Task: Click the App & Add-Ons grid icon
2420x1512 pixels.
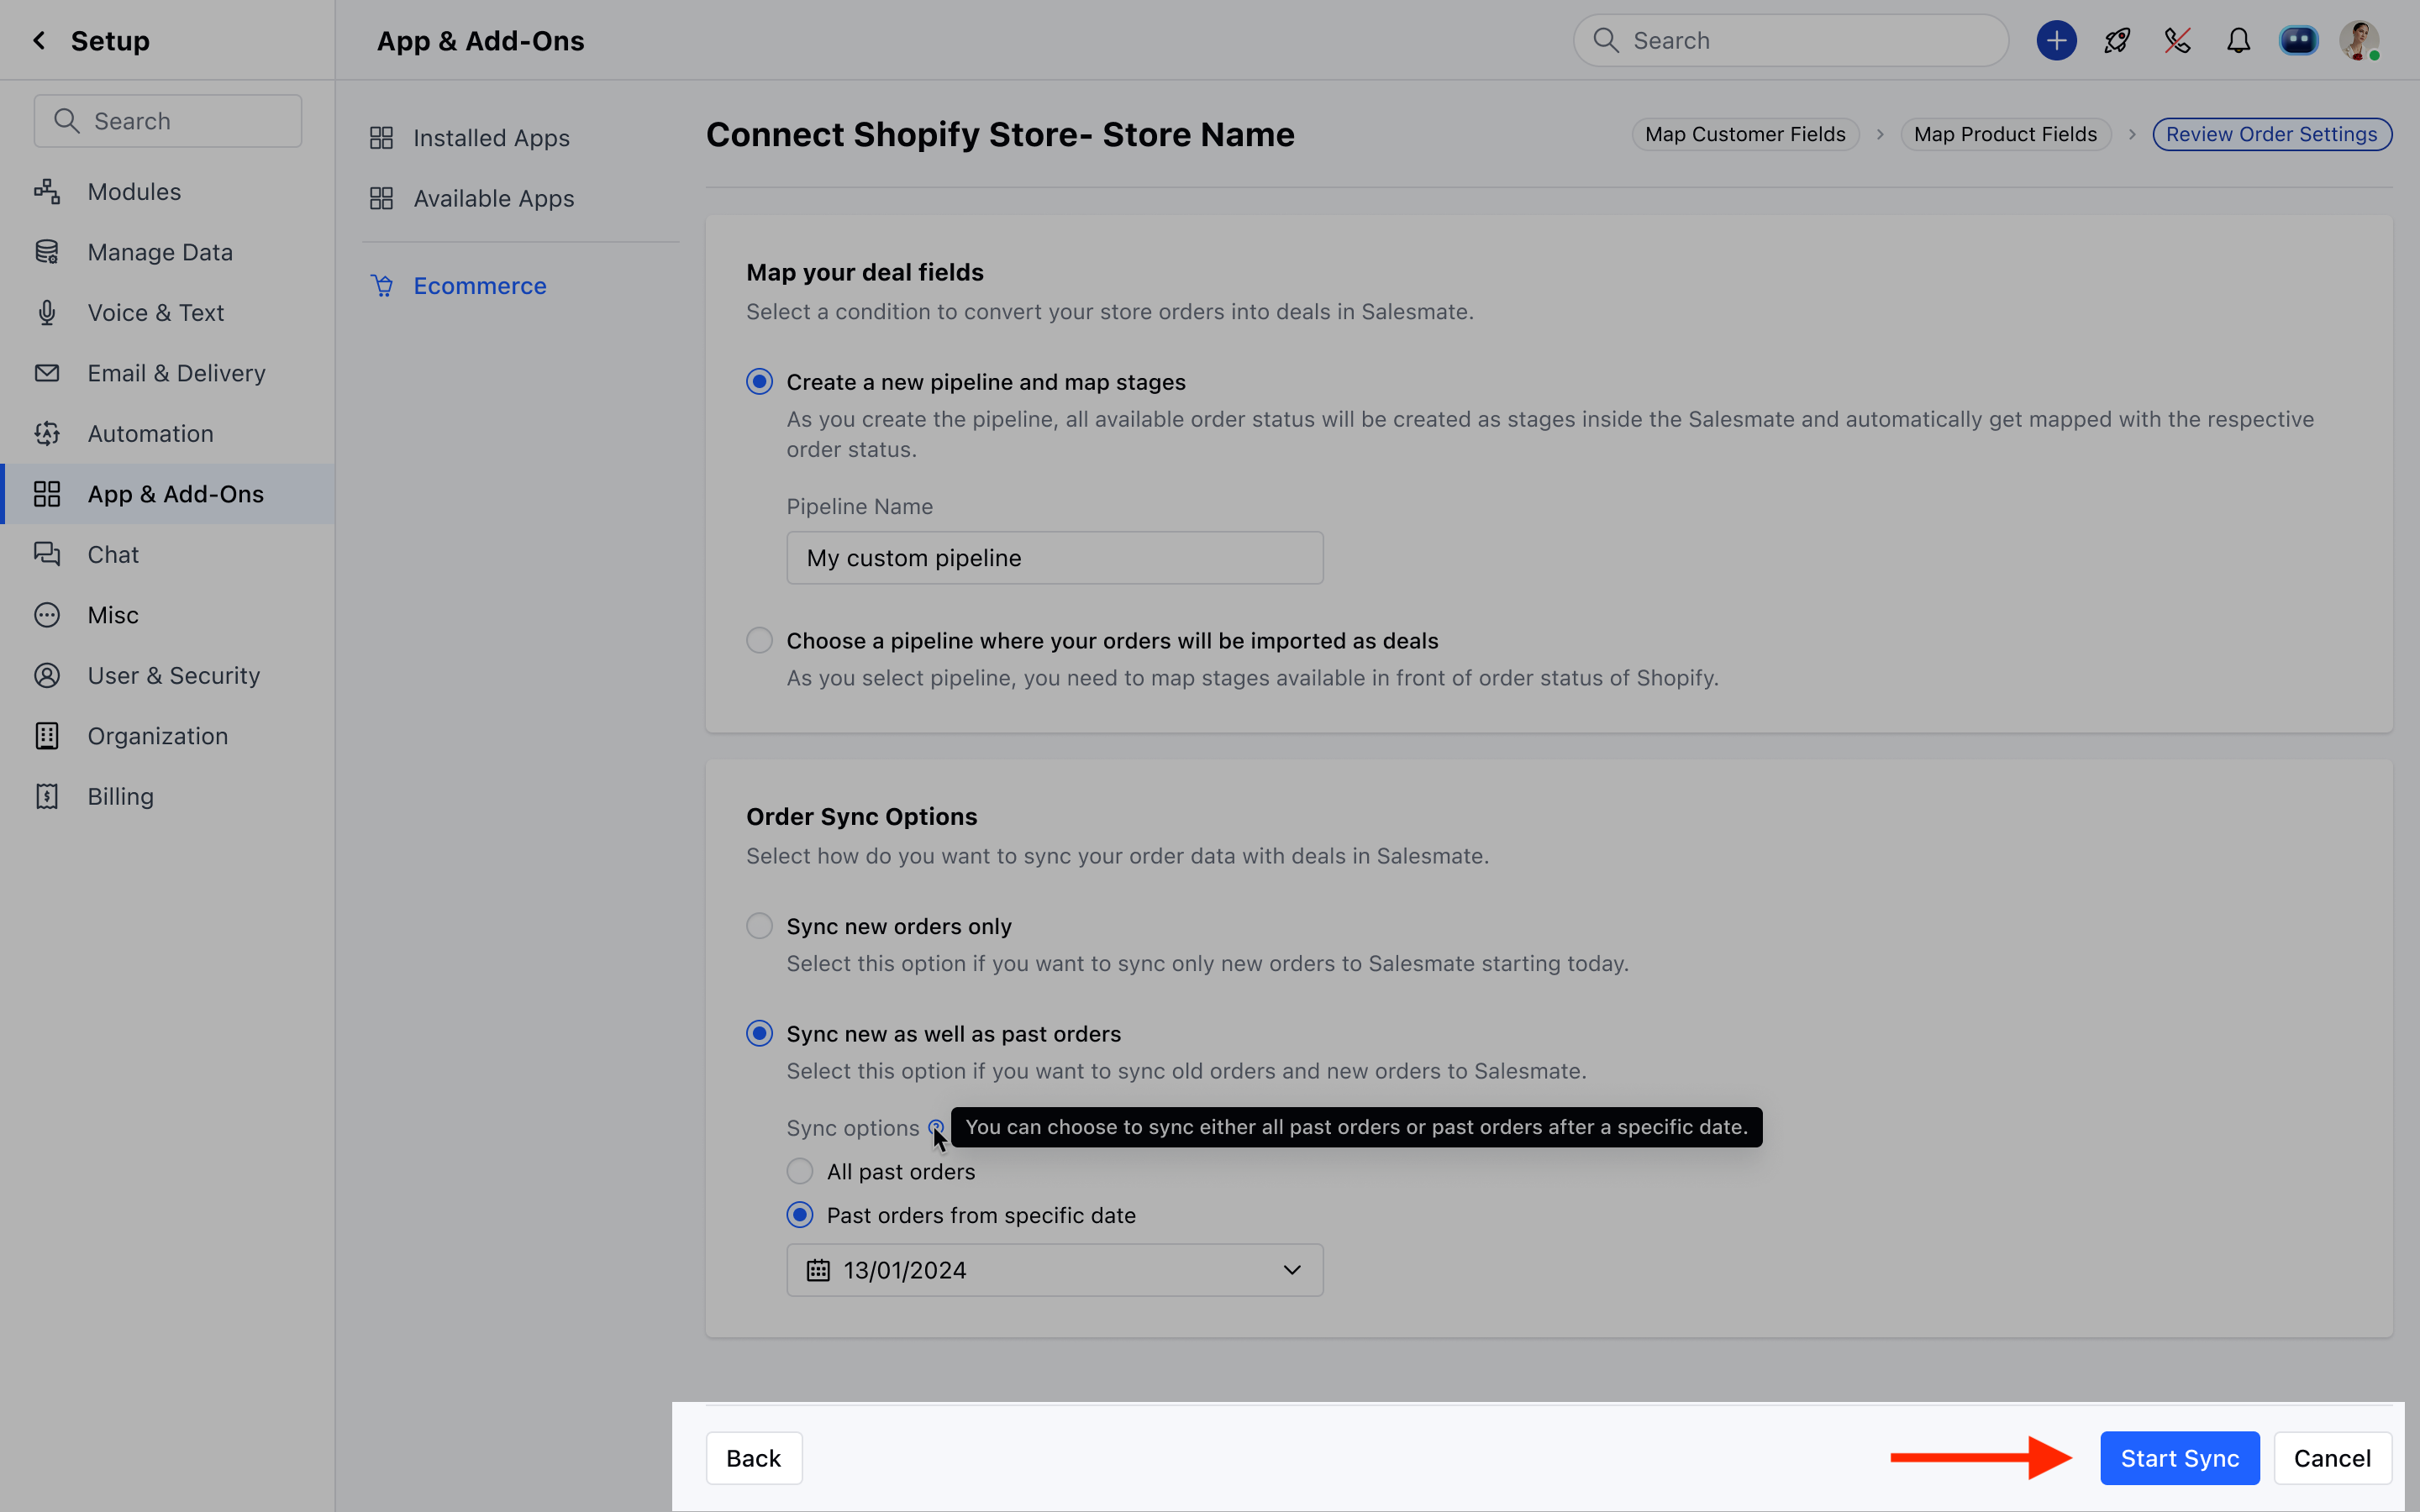Action: coord(47,494)
